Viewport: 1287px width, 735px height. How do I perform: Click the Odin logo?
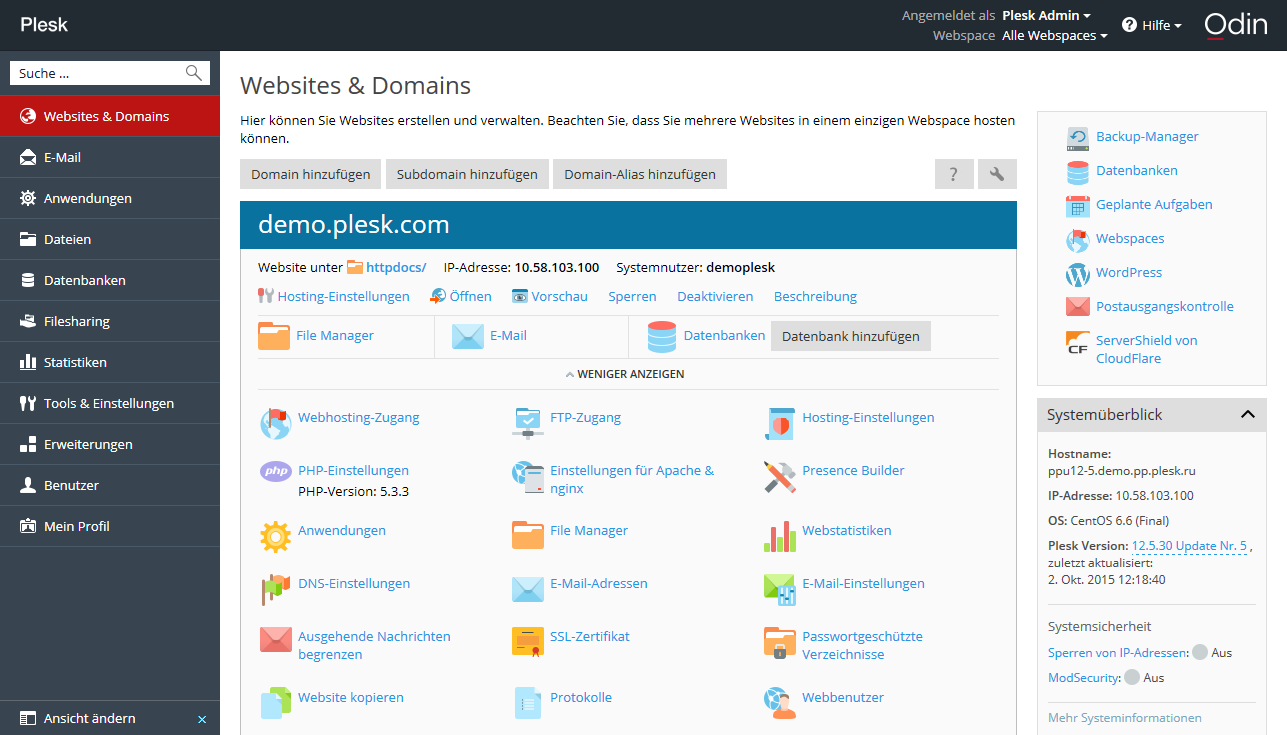pos(1236,25)
